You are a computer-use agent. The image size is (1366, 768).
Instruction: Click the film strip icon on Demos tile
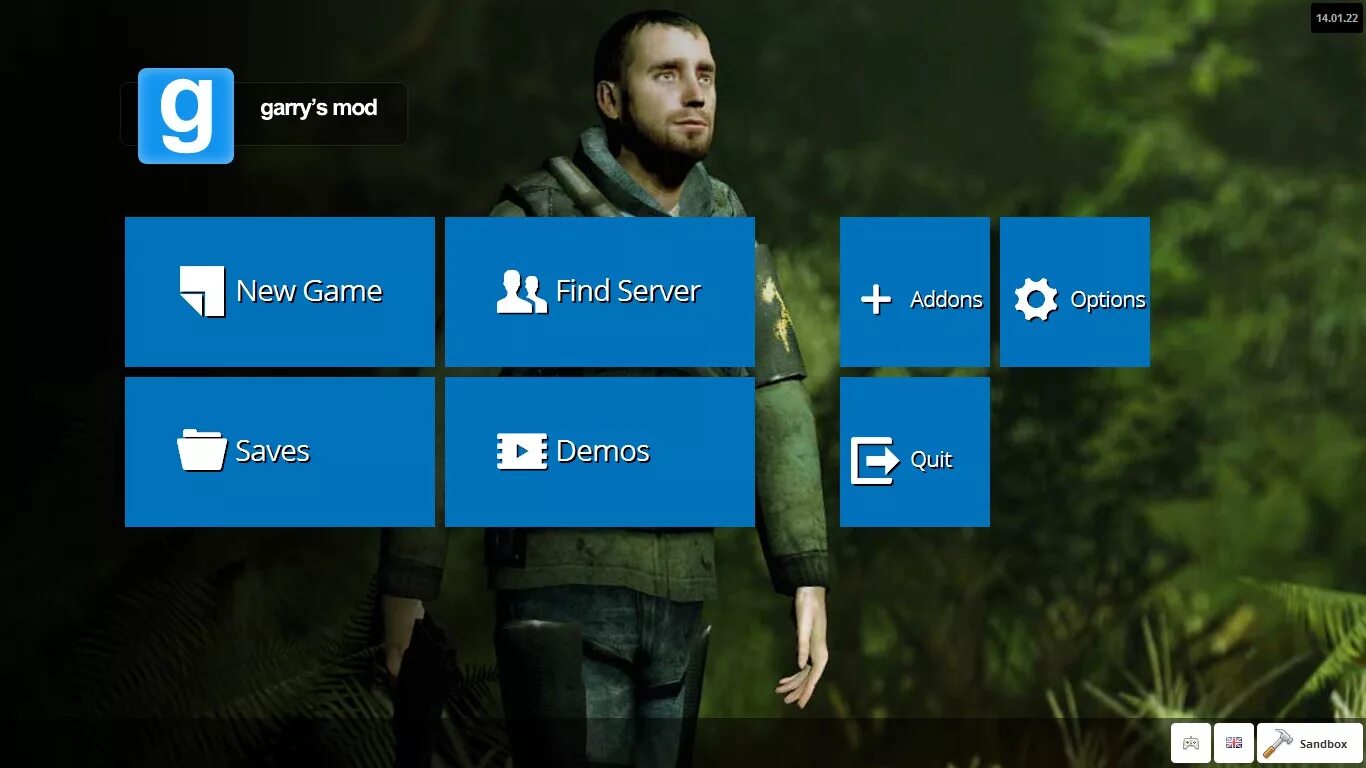click(520, 451)
